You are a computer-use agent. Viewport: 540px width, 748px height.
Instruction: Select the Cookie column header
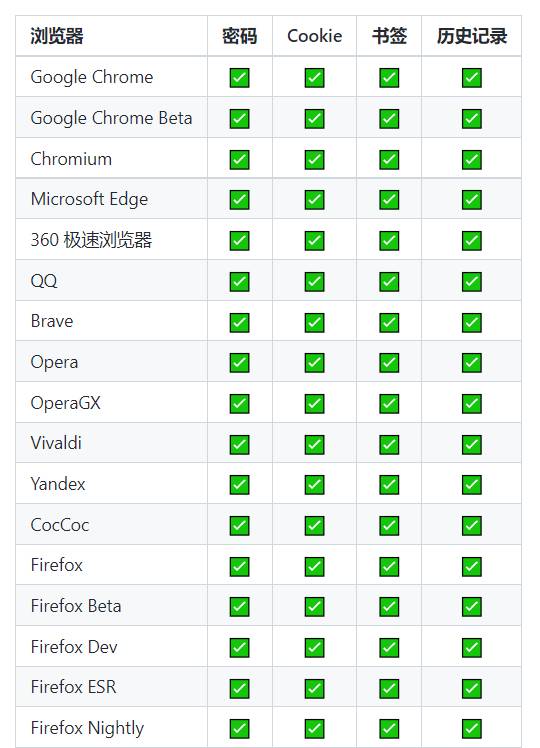point(315,36)
